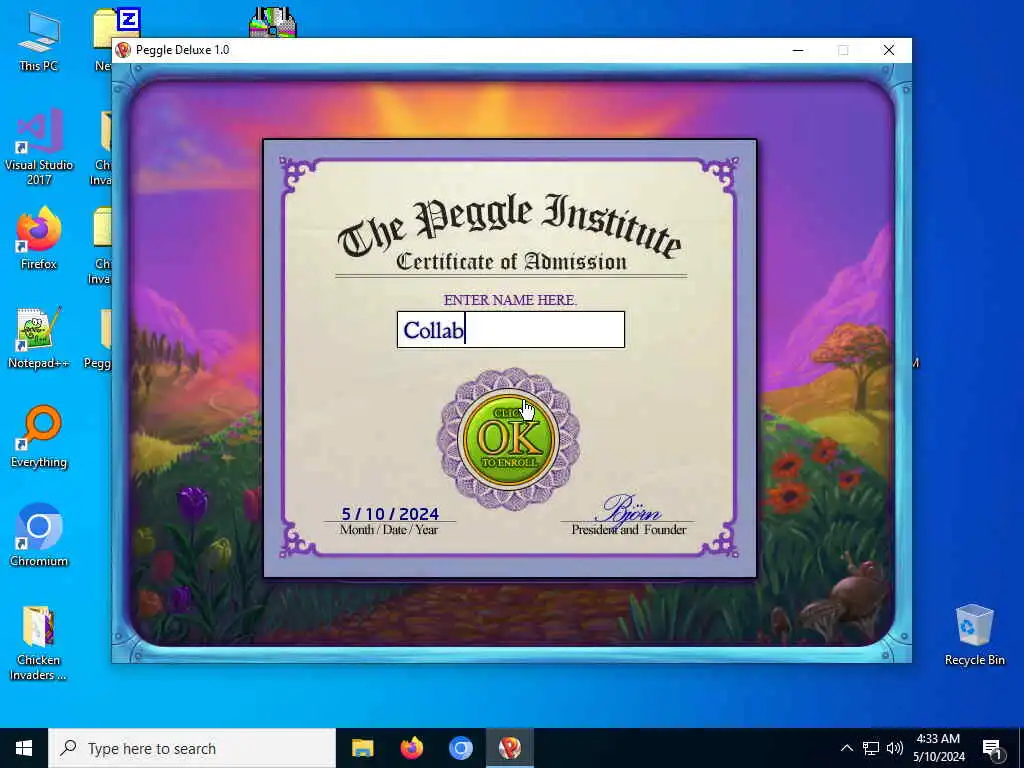Select the Firefox desktop shortcut
The width and height of the screenshot is (1024, 768).
click(39, 238)
